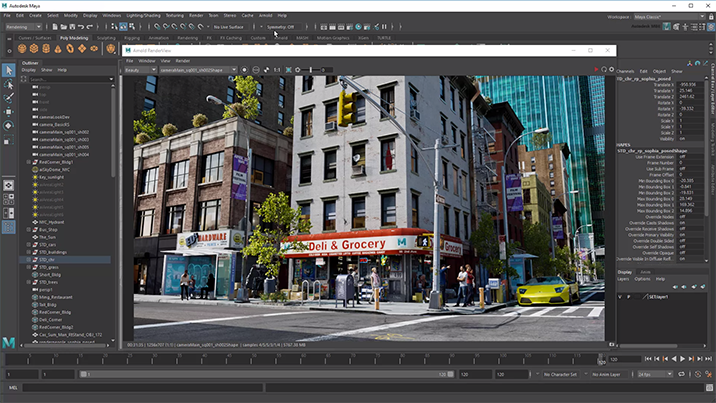716x403 pixels.
Task: Adjust the RenderView exposure slider
Action: (x=311, y=70)
